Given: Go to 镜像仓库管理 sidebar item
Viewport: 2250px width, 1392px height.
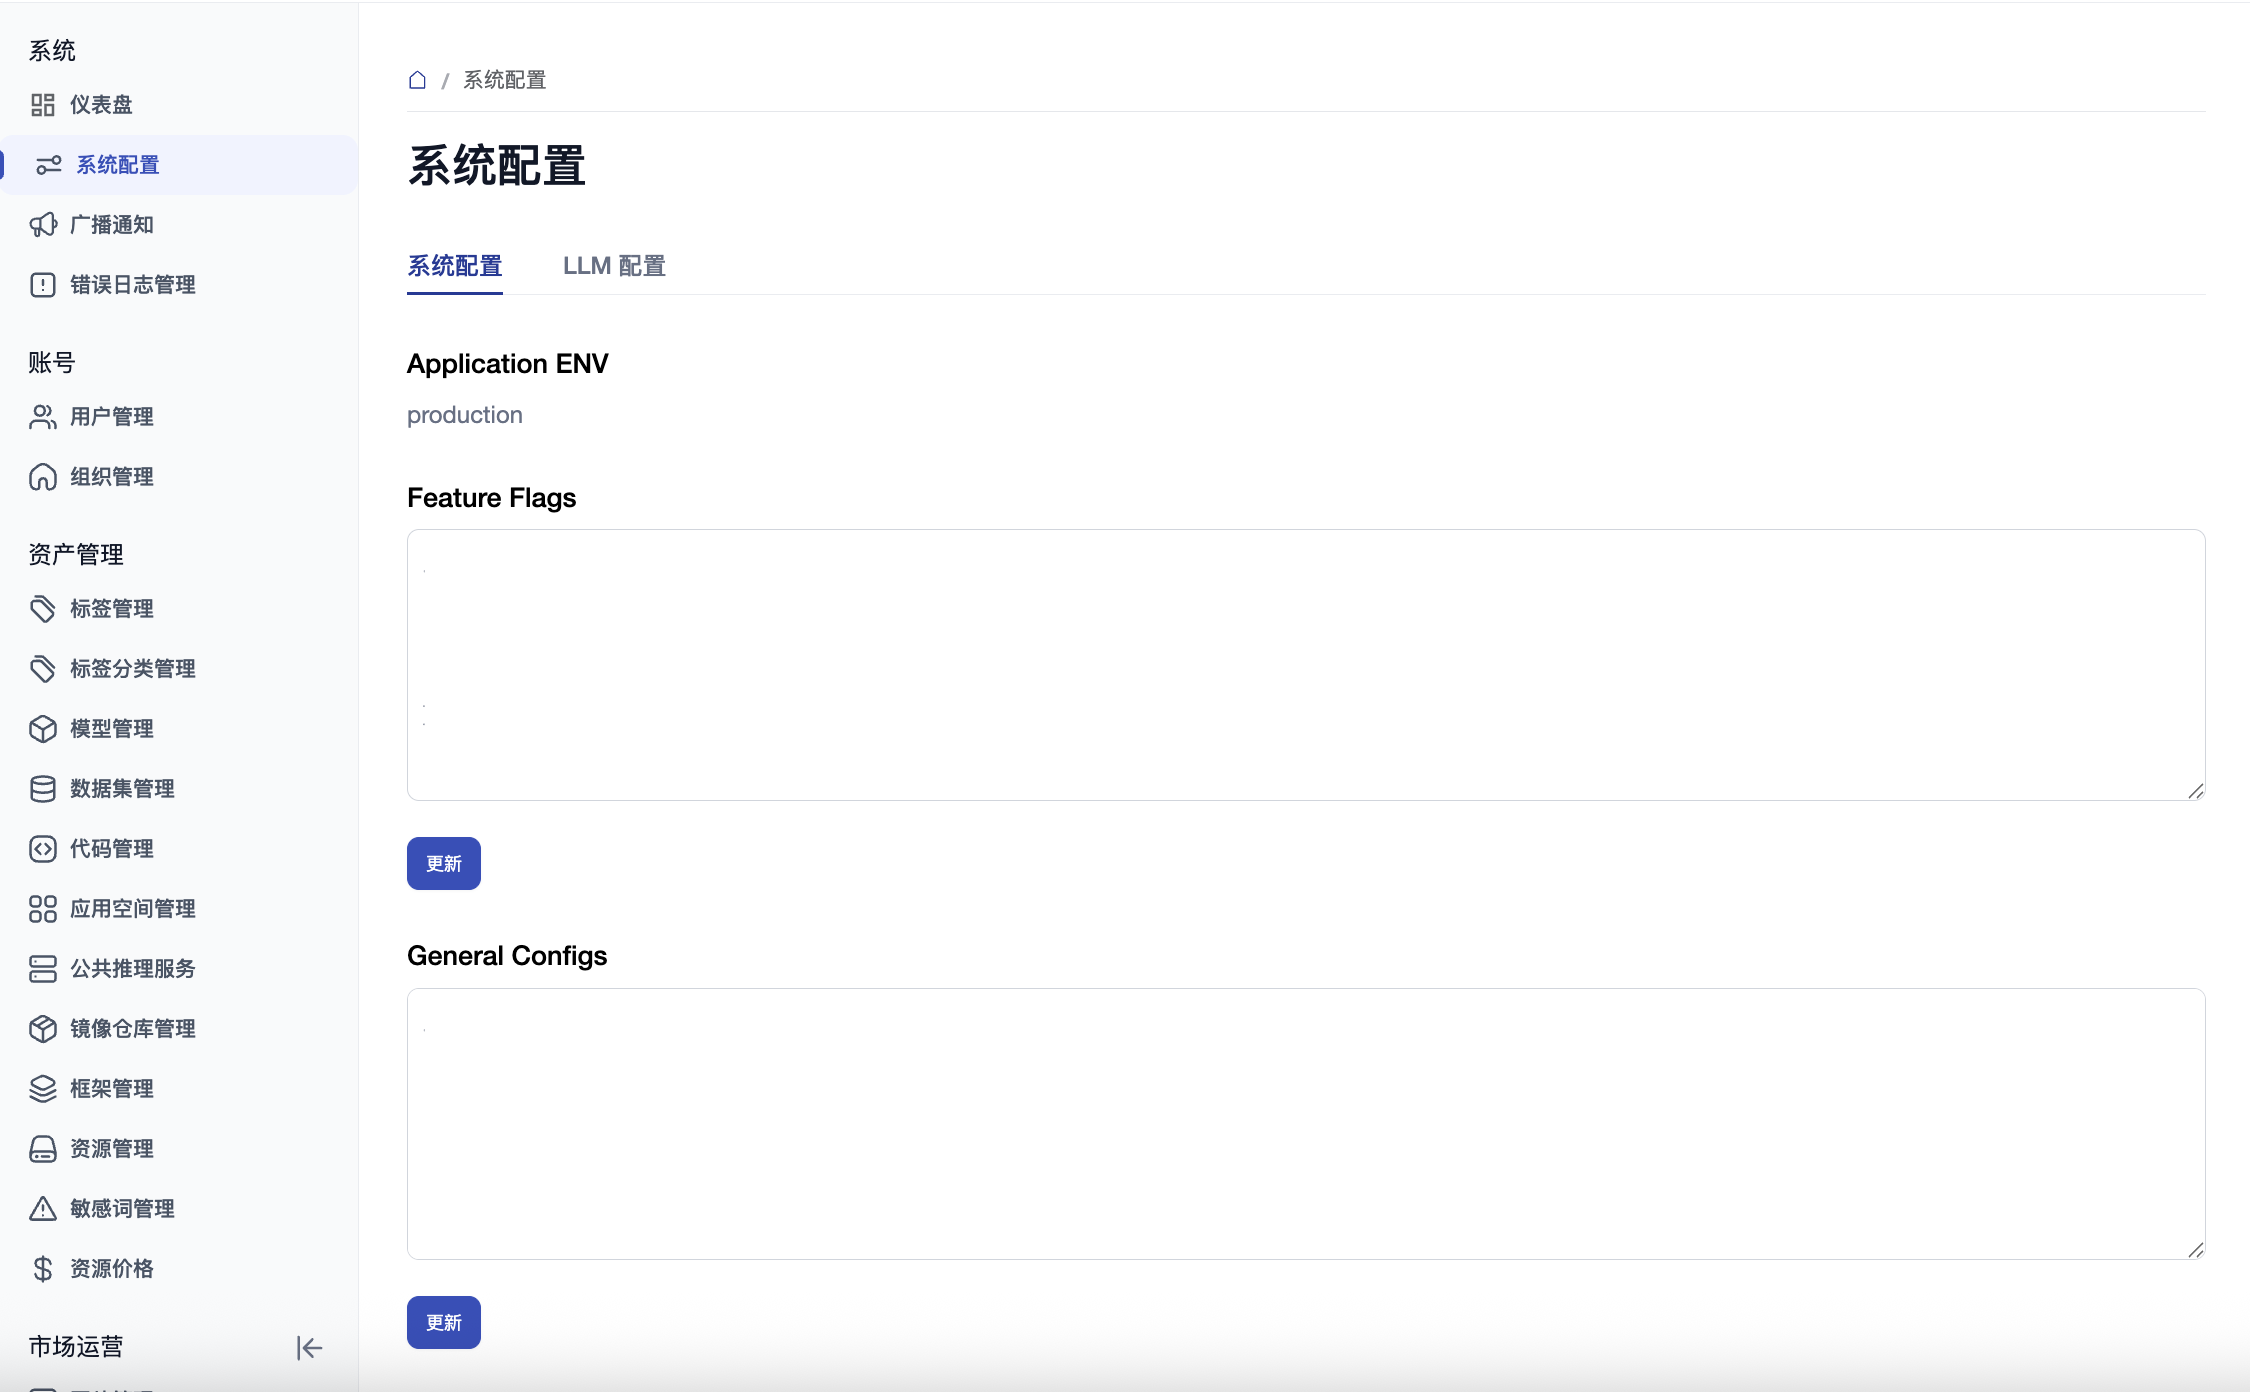Looking at the screenshot, I should pos(132,1029).
